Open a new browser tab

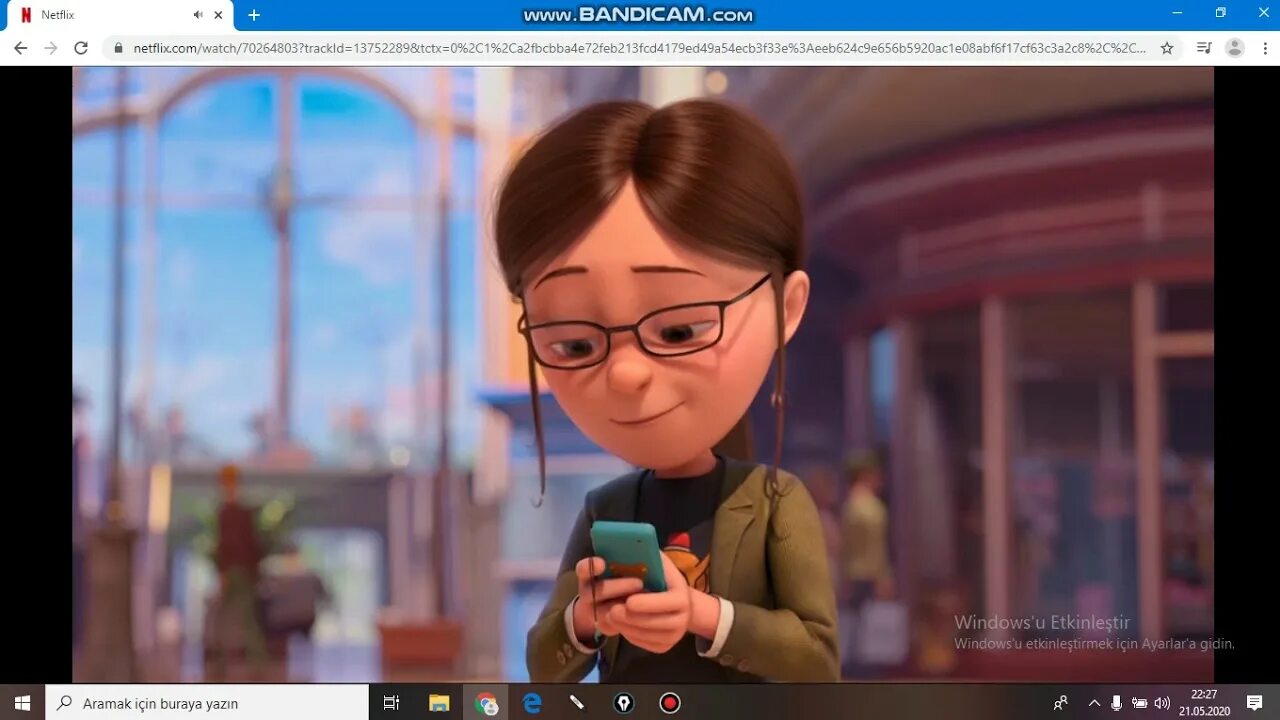coord(254,15)
